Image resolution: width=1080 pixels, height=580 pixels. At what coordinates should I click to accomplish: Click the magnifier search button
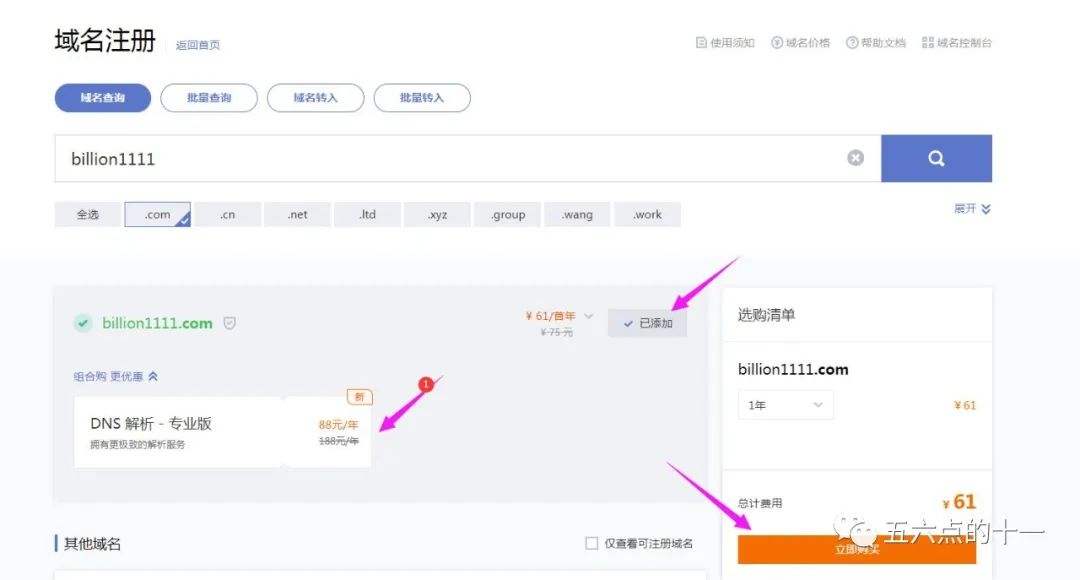(x=936, y=158)
